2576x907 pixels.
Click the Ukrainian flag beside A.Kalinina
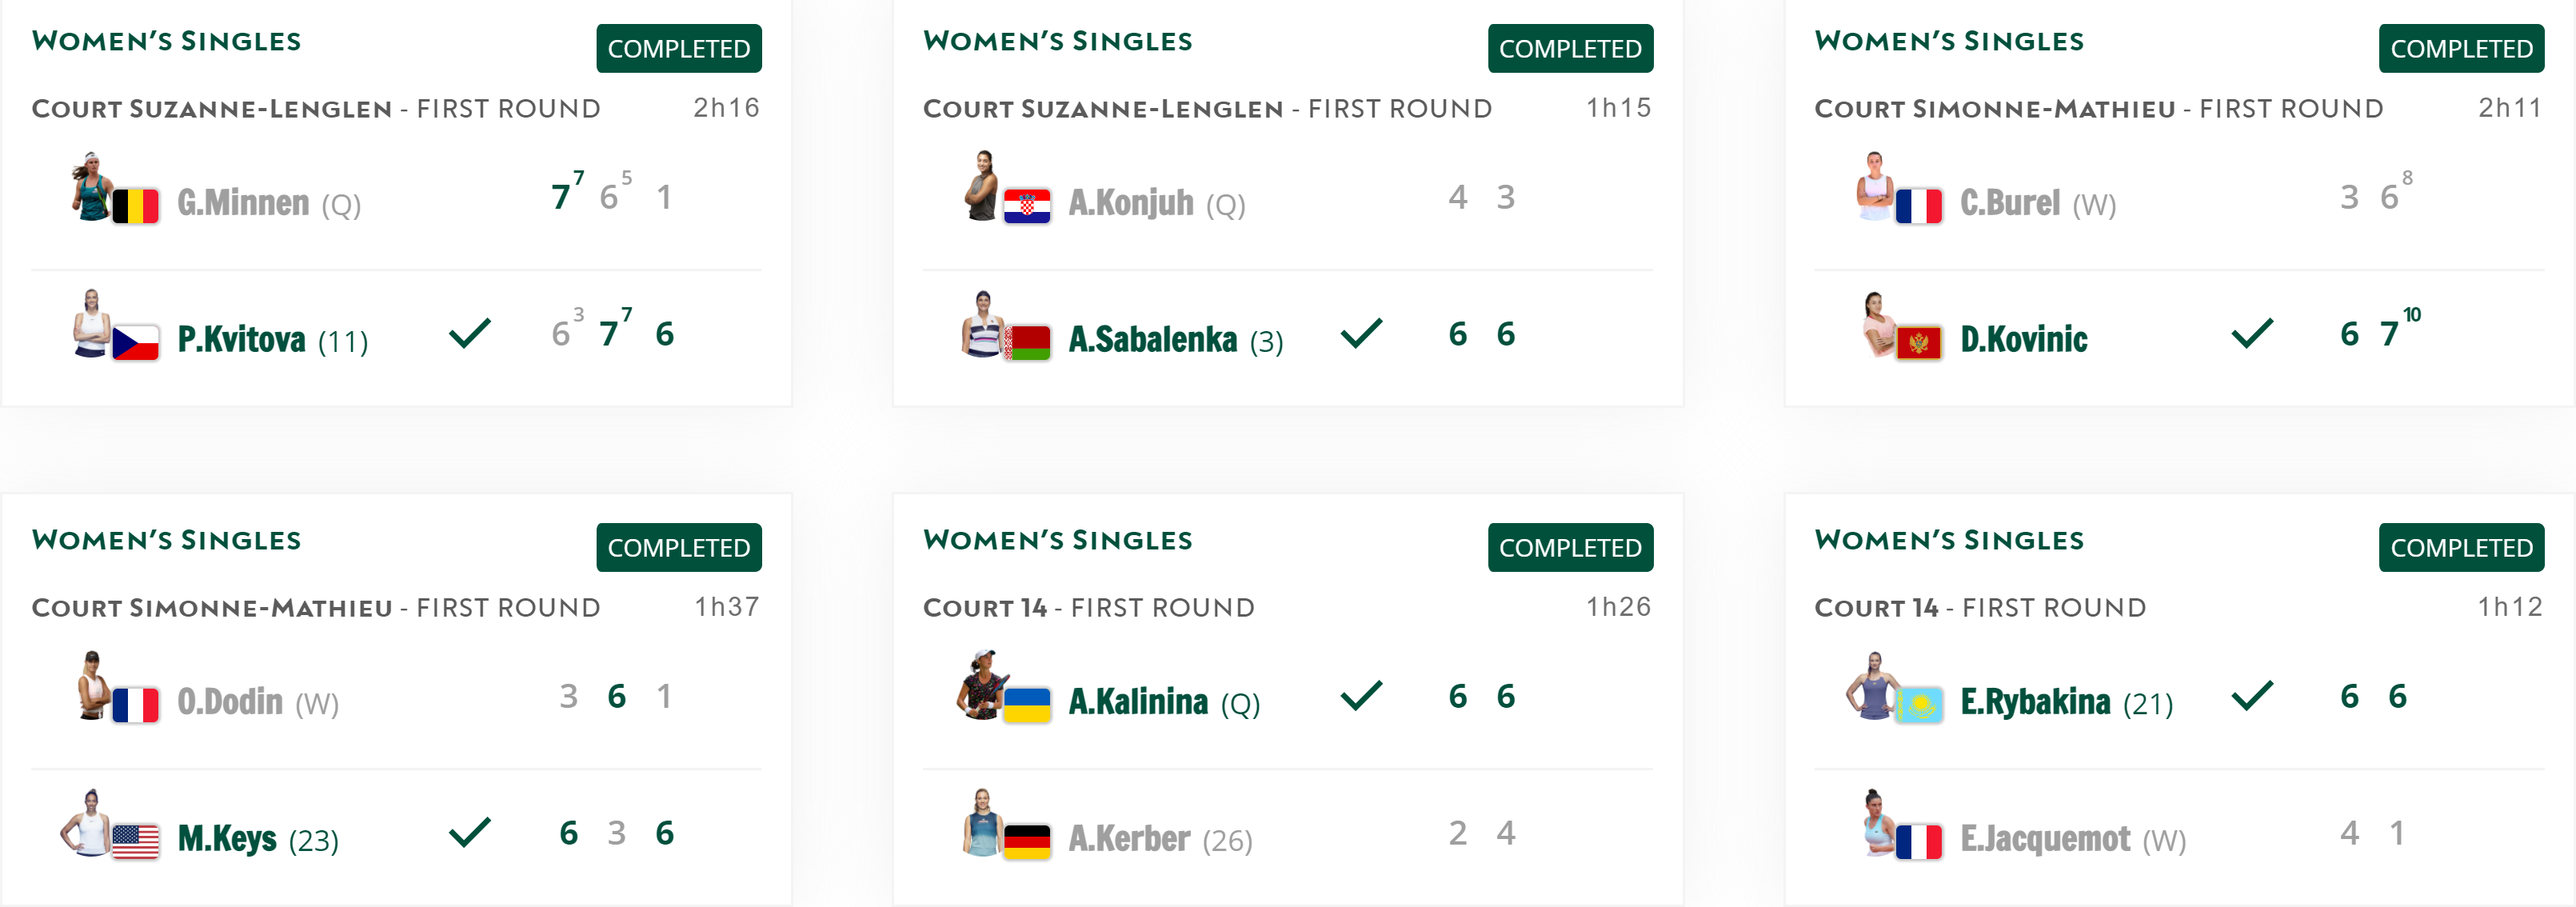[x=1027, y=705]
